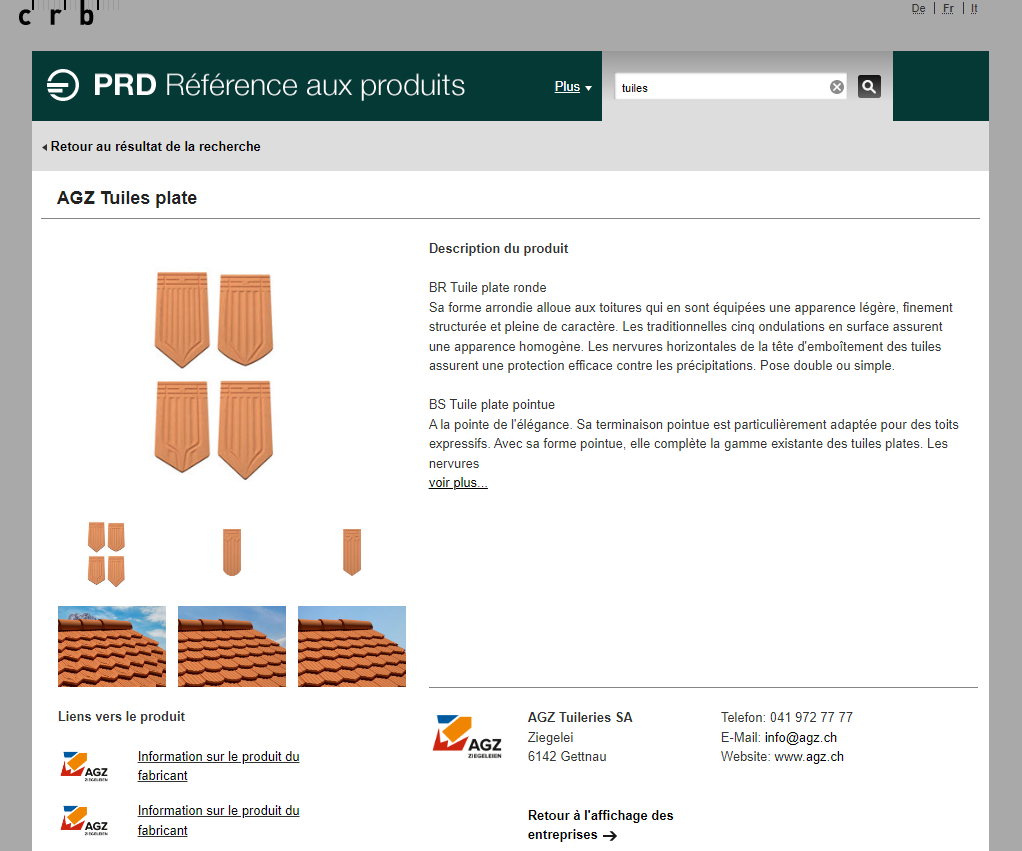
Task: Click 6142 Gettnau address text
Action: (567, 757)
